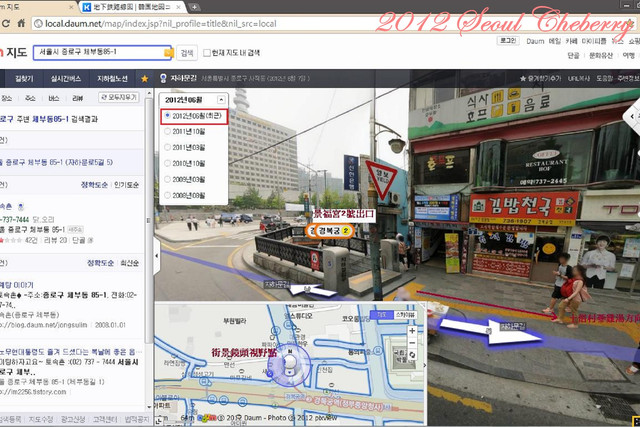Move forward along the white road arrow pointing right
Image resolution: width=640 pixels, height=427 pixels.
[x=492, y=329]
